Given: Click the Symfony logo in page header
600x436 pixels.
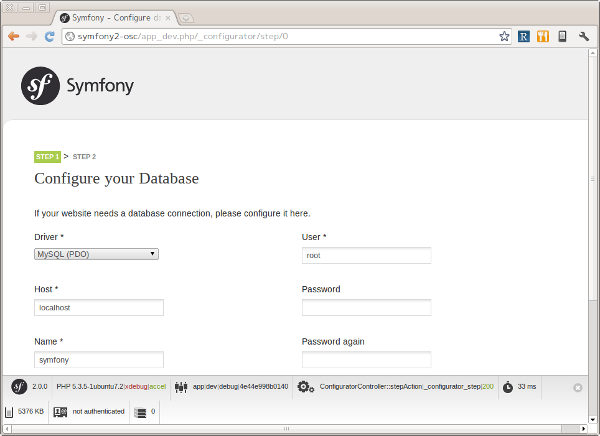Looking at the screenshot, I should pyautogui.click(x=77, y=86).
